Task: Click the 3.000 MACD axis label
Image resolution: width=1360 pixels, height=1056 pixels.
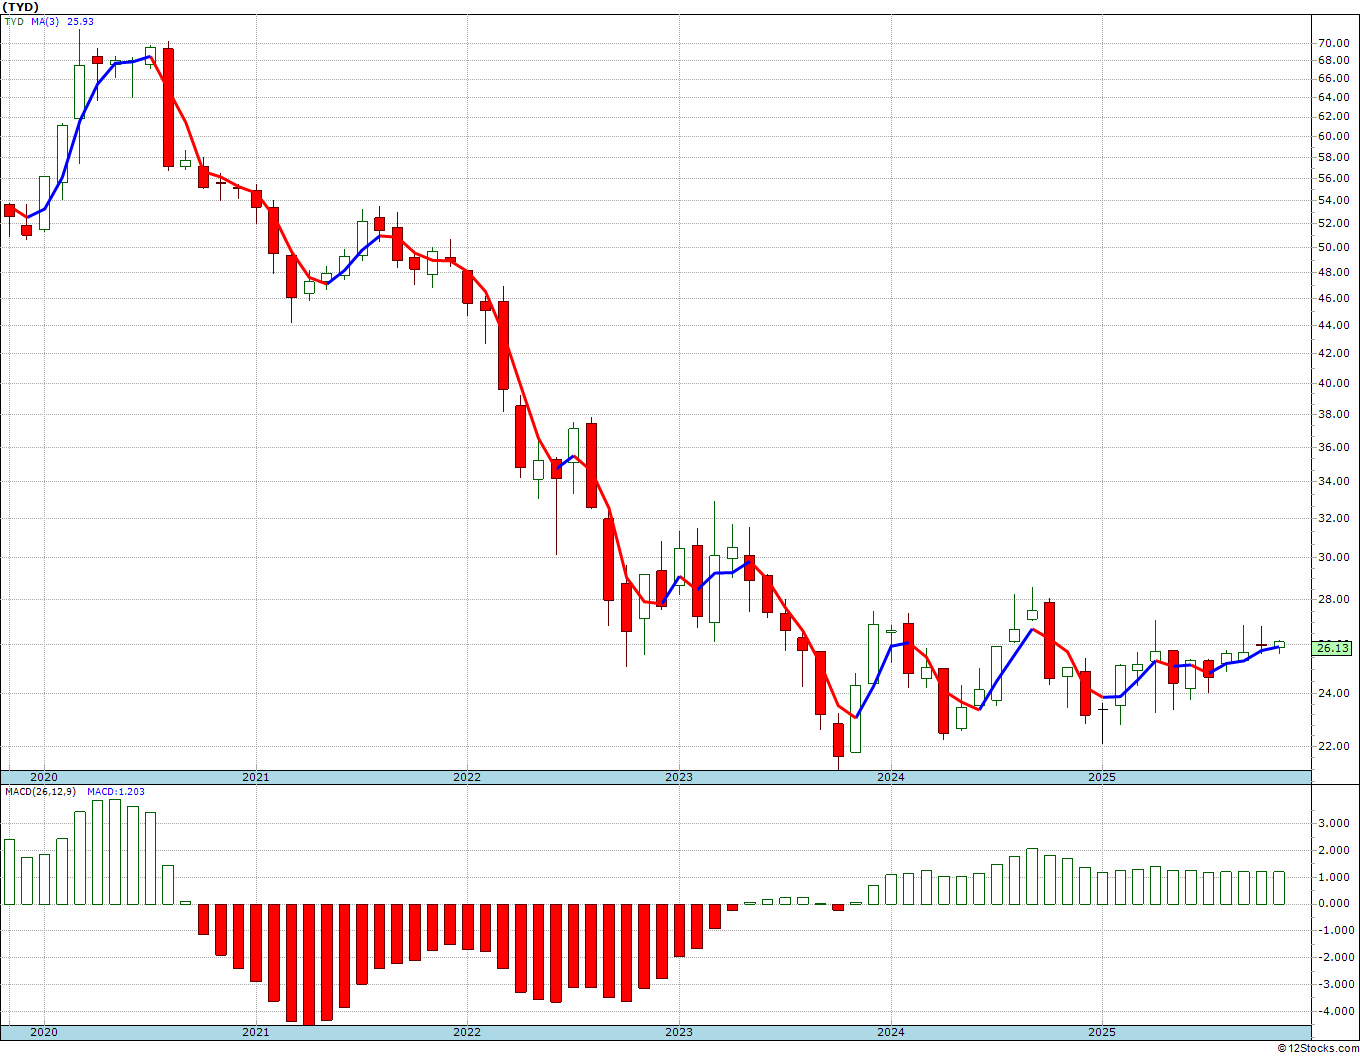Action: tap(1333, 823)
